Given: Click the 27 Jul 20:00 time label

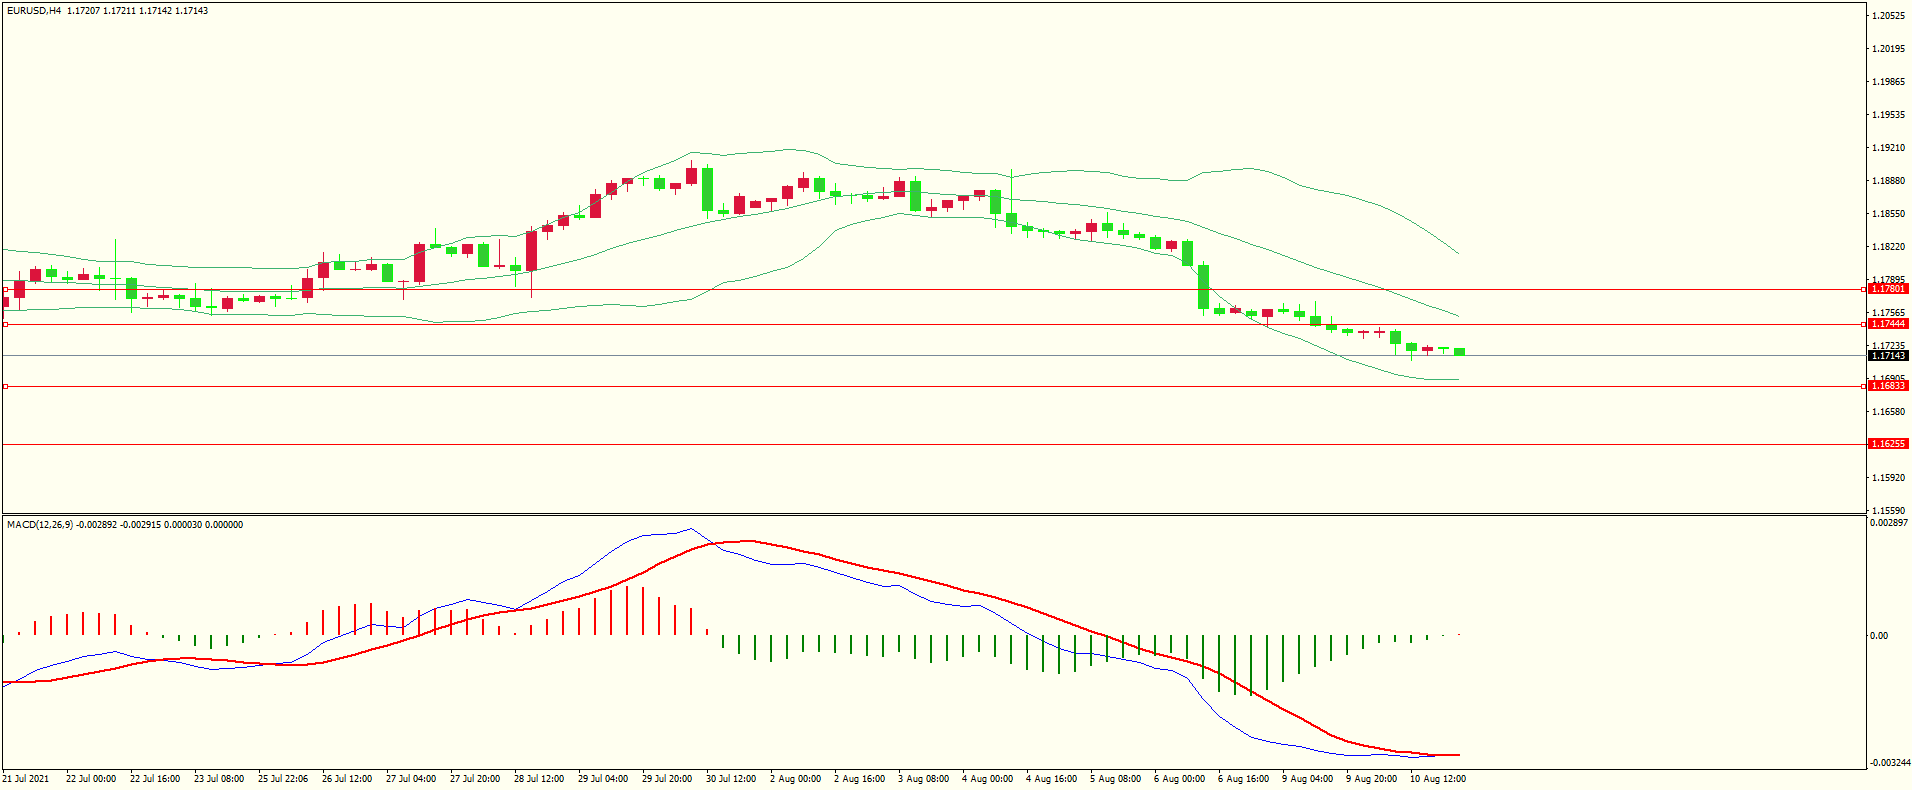Looking at the screenshot, I should (x=475, y=779).
